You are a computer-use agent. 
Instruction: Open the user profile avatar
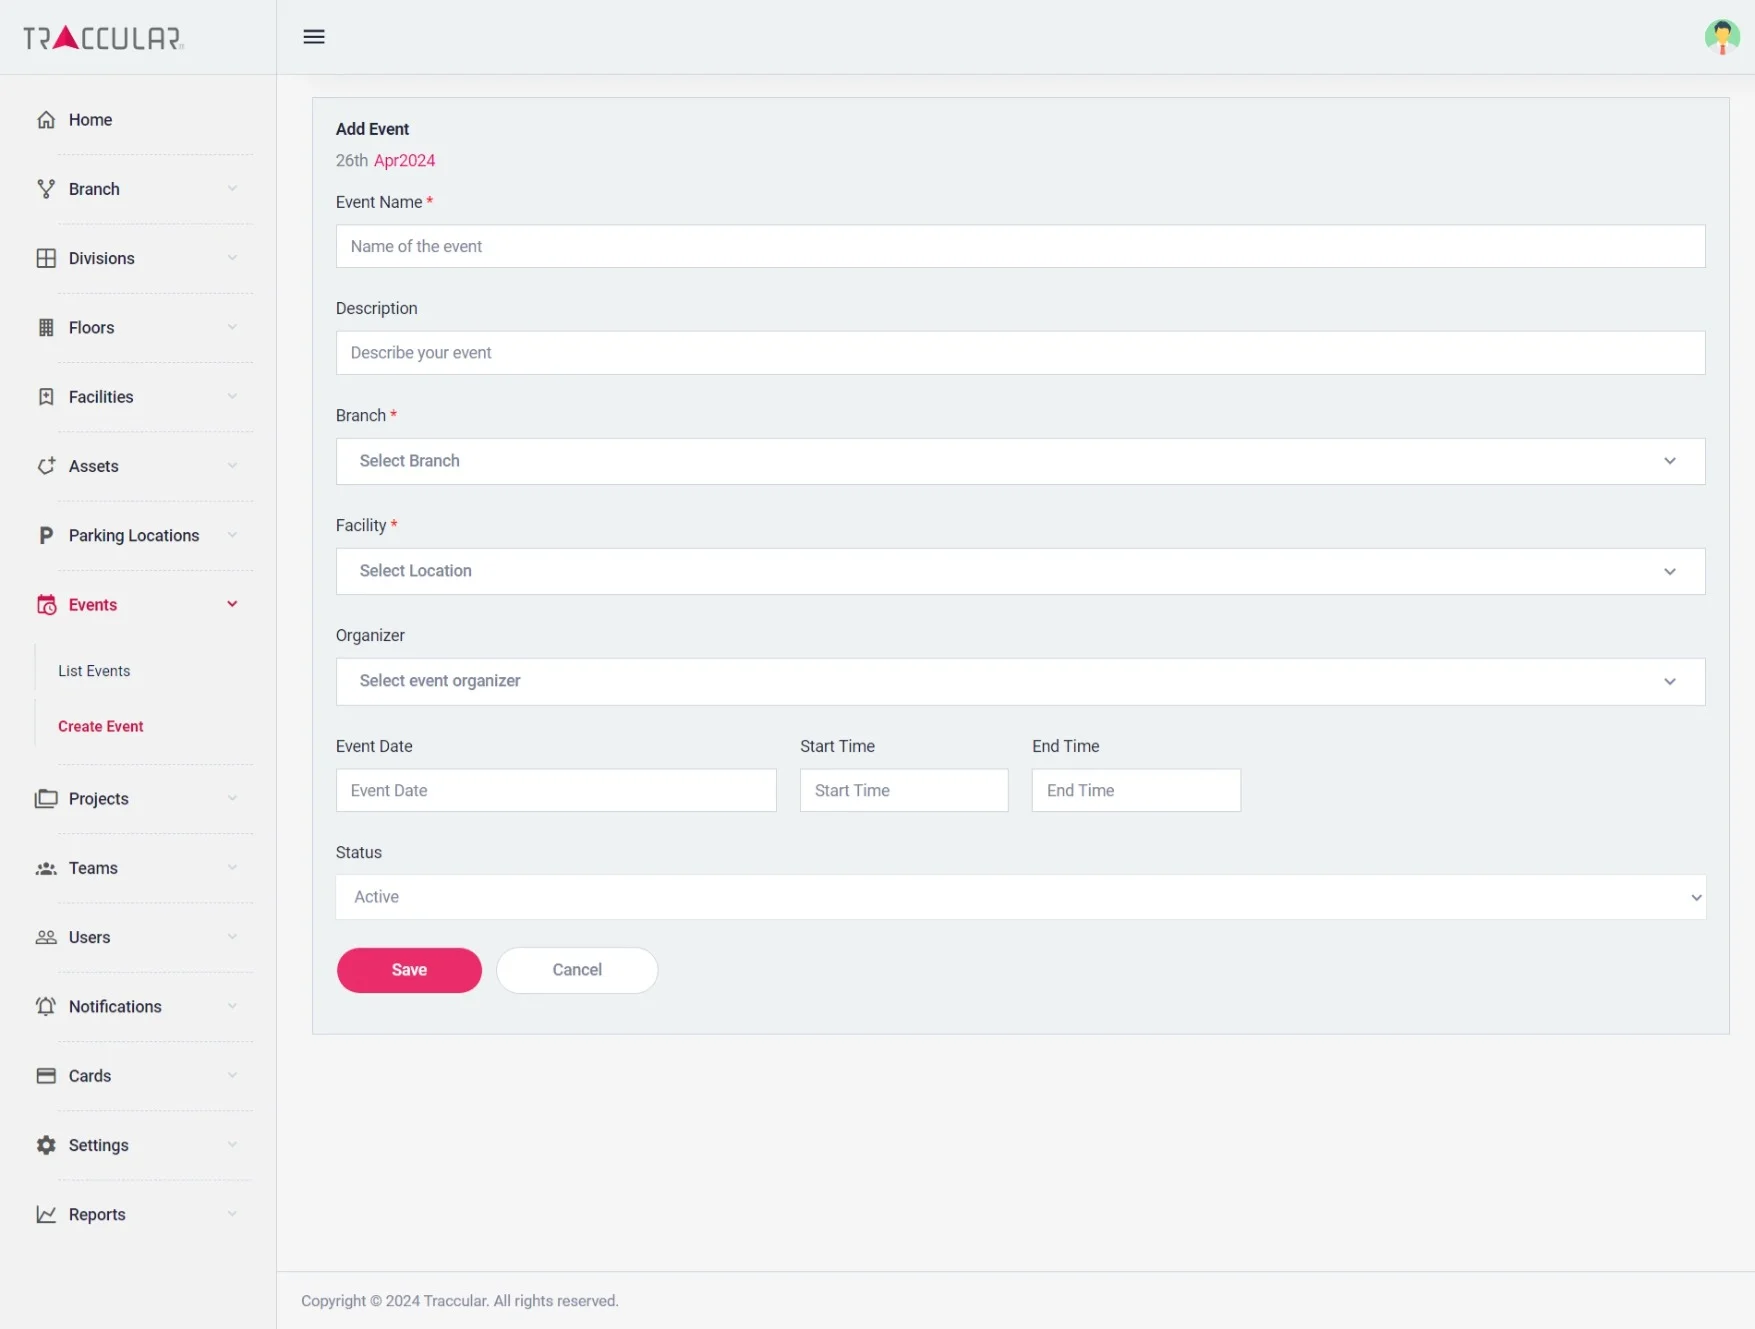1721,37
